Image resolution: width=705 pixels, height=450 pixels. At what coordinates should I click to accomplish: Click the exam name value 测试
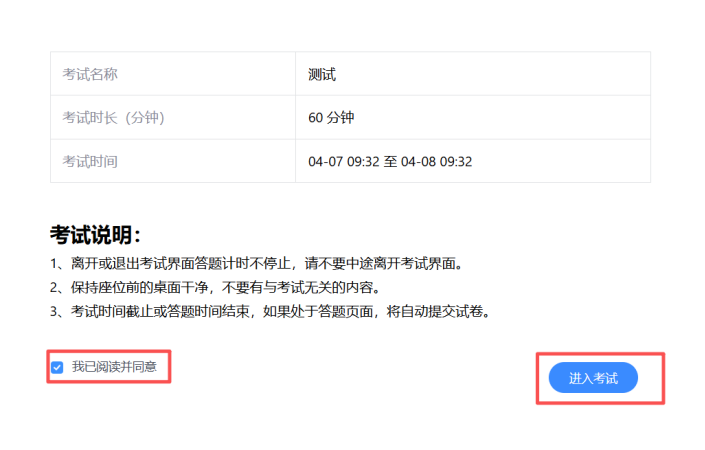(x=322, y=74)
